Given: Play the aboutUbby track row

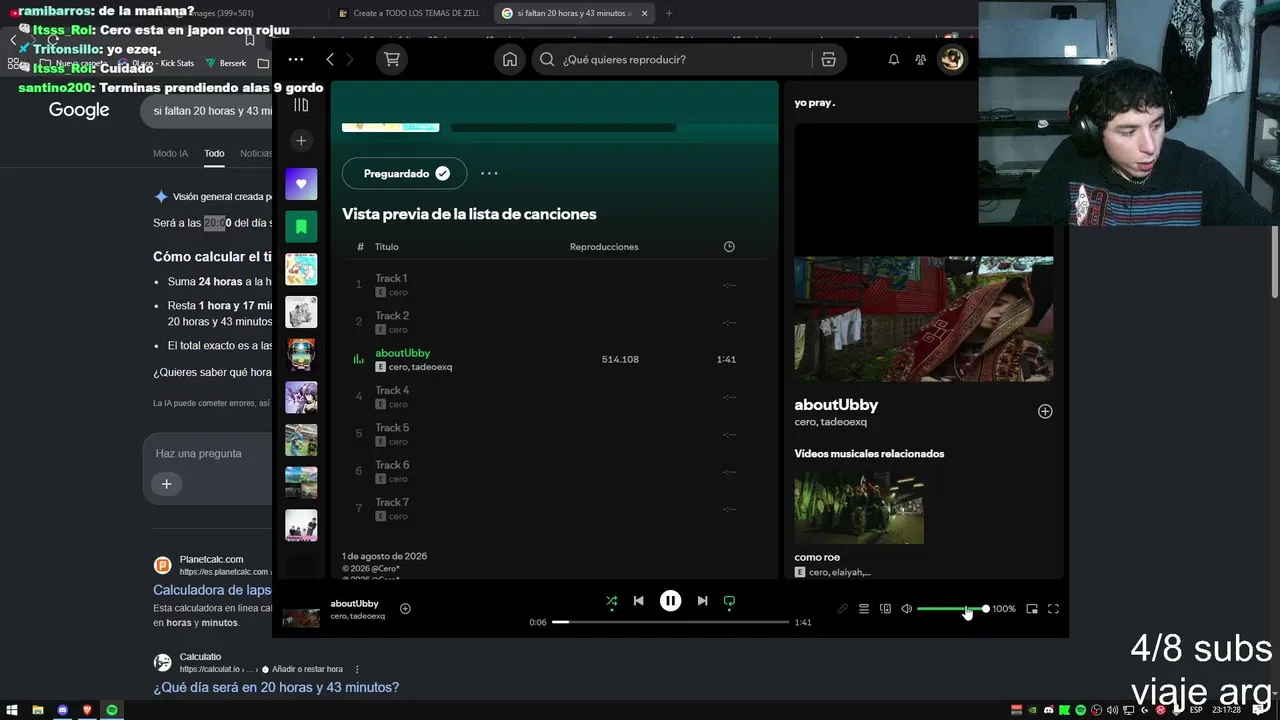Looking at the screenshot, I should [x=556, y=359].
